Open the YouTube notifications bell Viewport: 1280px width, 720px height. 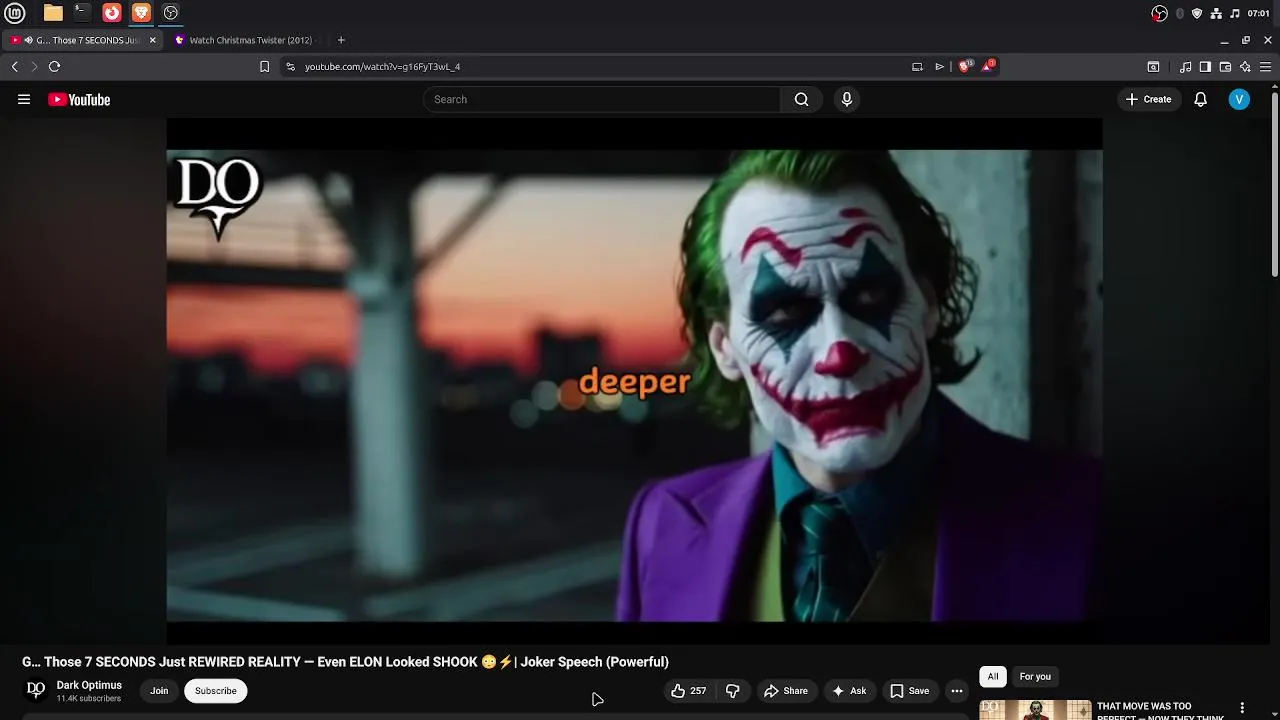pos(1200,99)
